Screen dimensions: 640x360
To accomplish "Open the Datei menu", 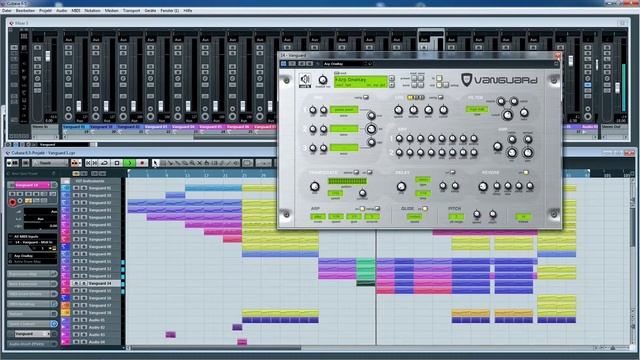I will point(7,11).
